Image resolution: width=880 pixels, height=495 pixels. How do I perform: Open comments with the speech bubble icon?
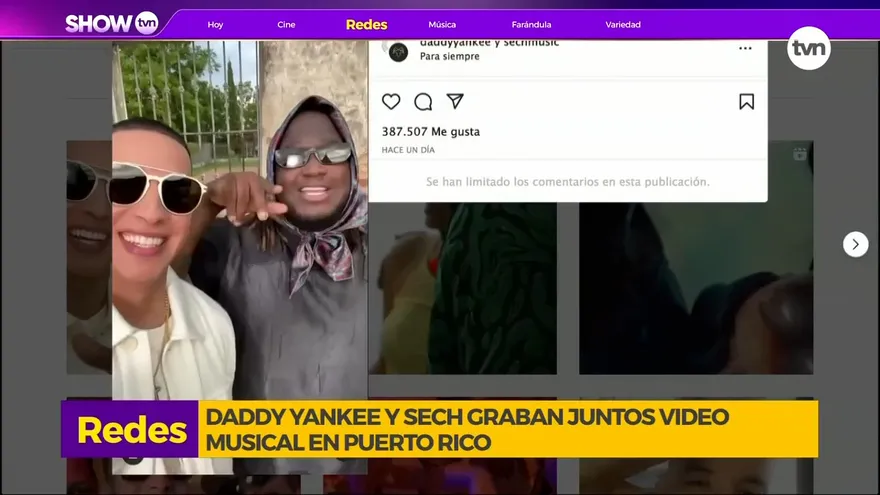coord(423,102)
